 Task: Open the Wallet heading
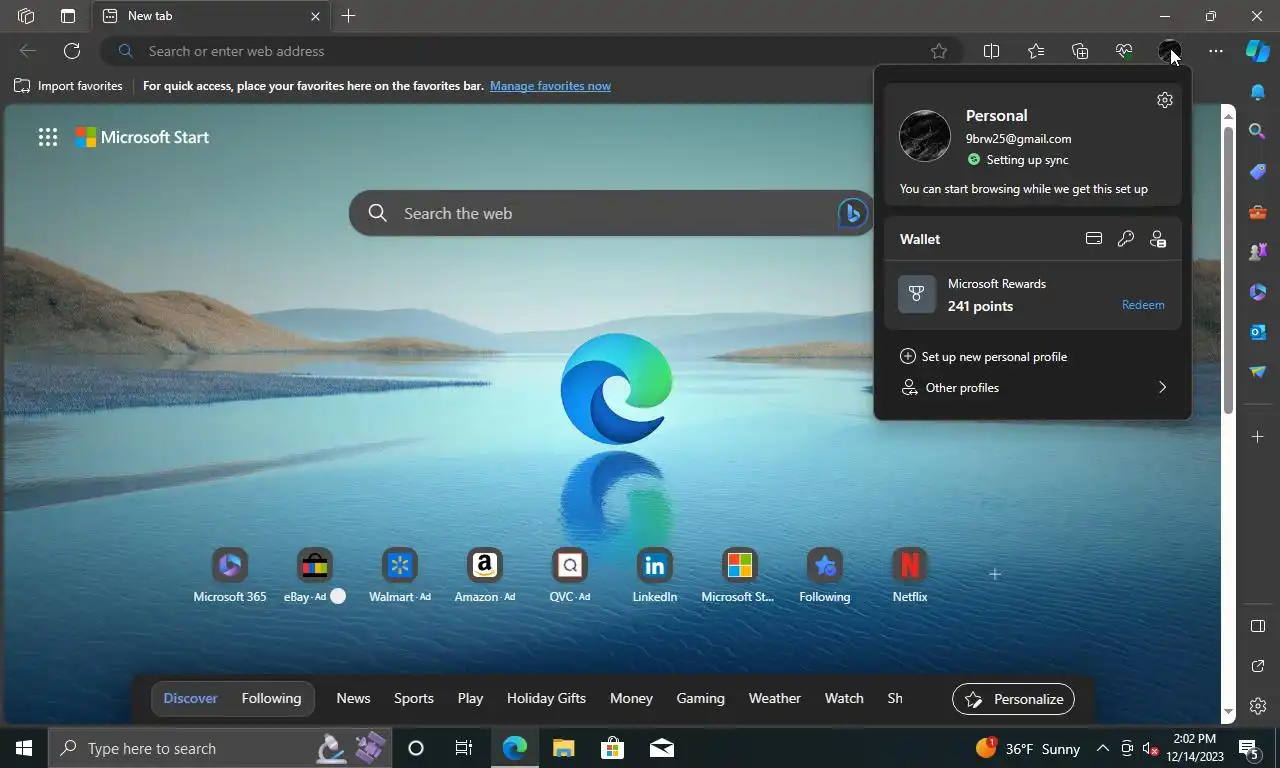coord(920,239)
